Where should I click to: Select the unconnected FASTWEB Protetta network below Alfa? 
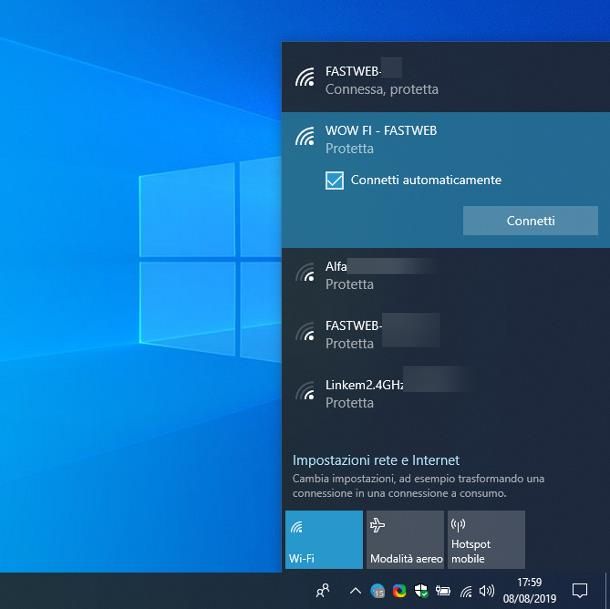pos(446,334)
